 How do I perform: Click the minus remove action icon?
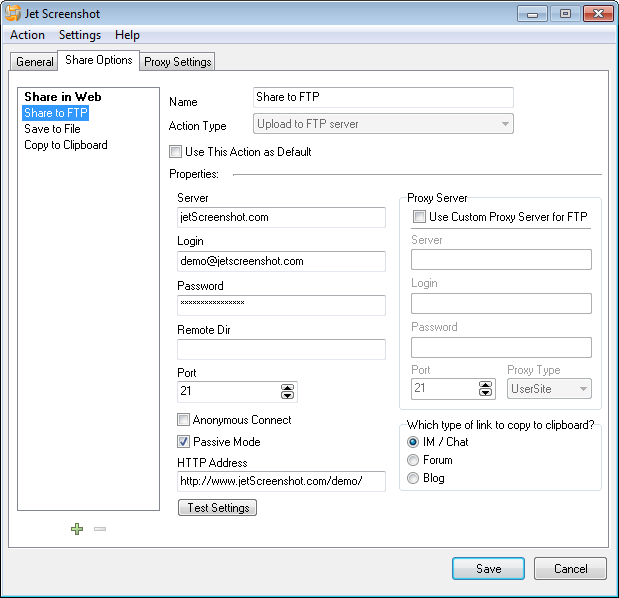[x=100, y=529]
